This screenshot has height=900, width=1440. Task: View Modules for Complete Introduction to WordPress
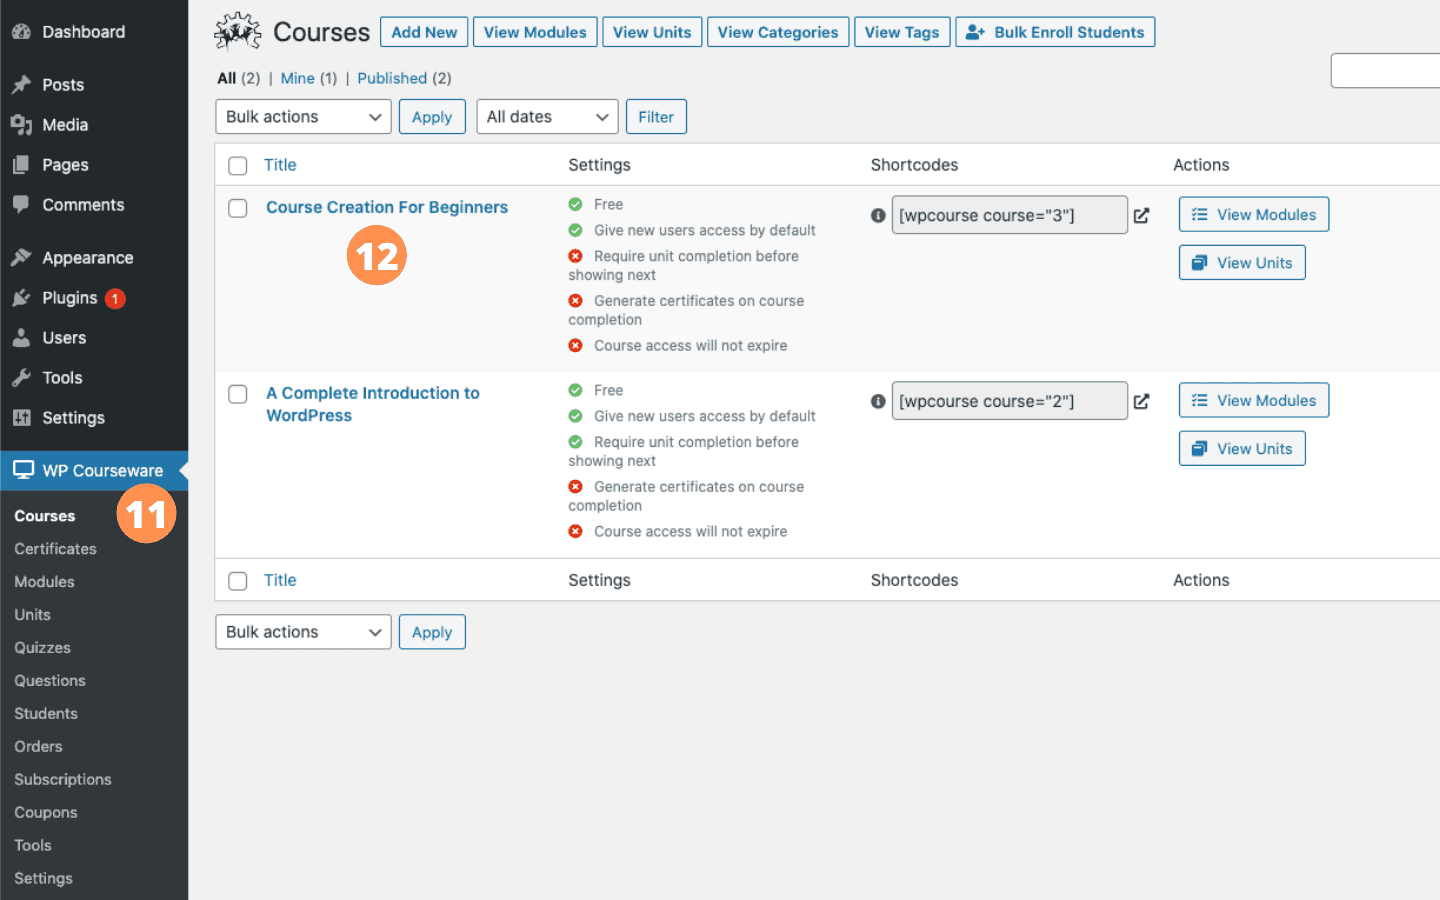coord(1254,401)
